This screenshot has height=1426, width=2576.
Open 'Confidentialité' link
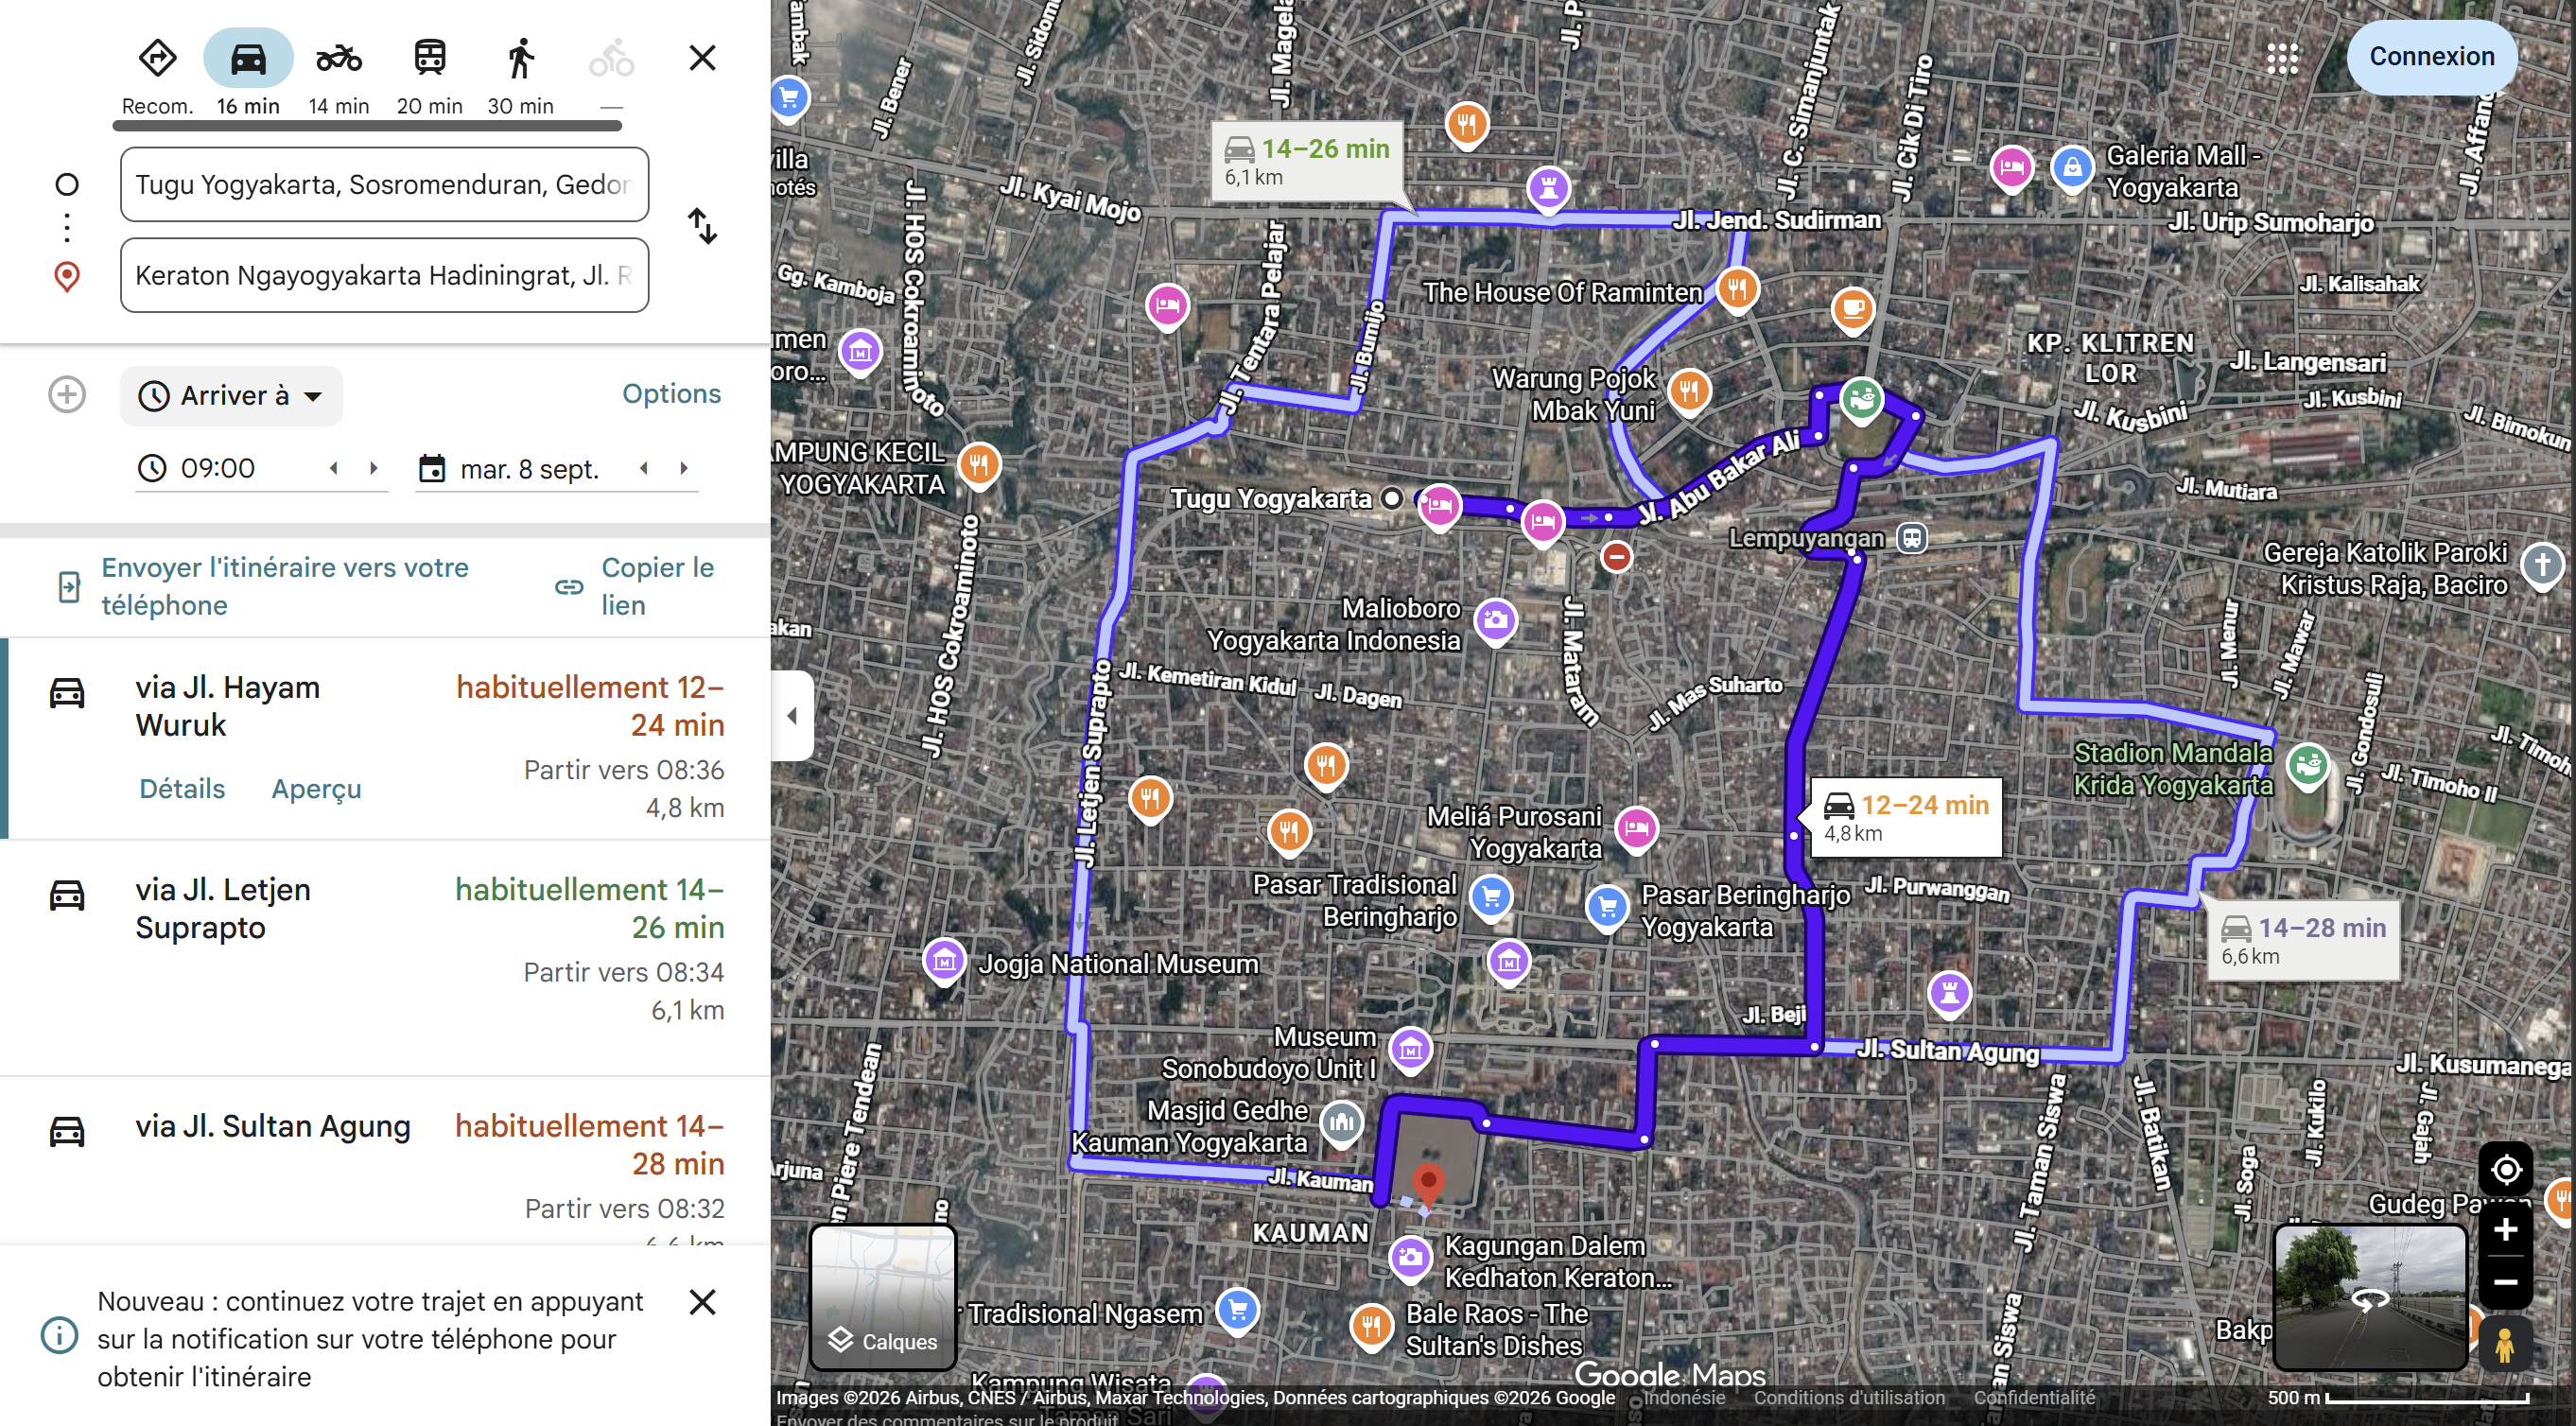[2034, 1398]
